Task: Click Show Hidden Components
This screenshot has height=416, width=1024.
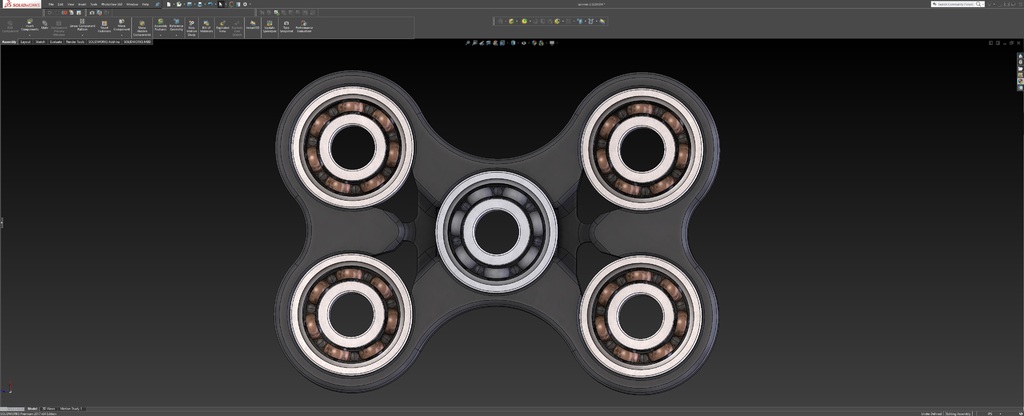Action: tap(142, 29)
